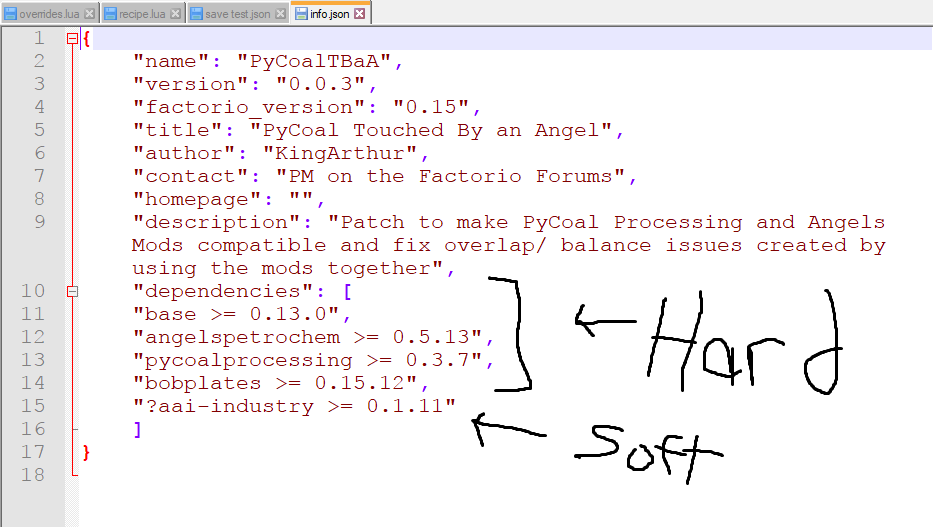The width and height of the screenshot is (933, 527).
Task: Click the "pycoalprocessing >= 0.3.7" dependency
Action: (308, 360)
